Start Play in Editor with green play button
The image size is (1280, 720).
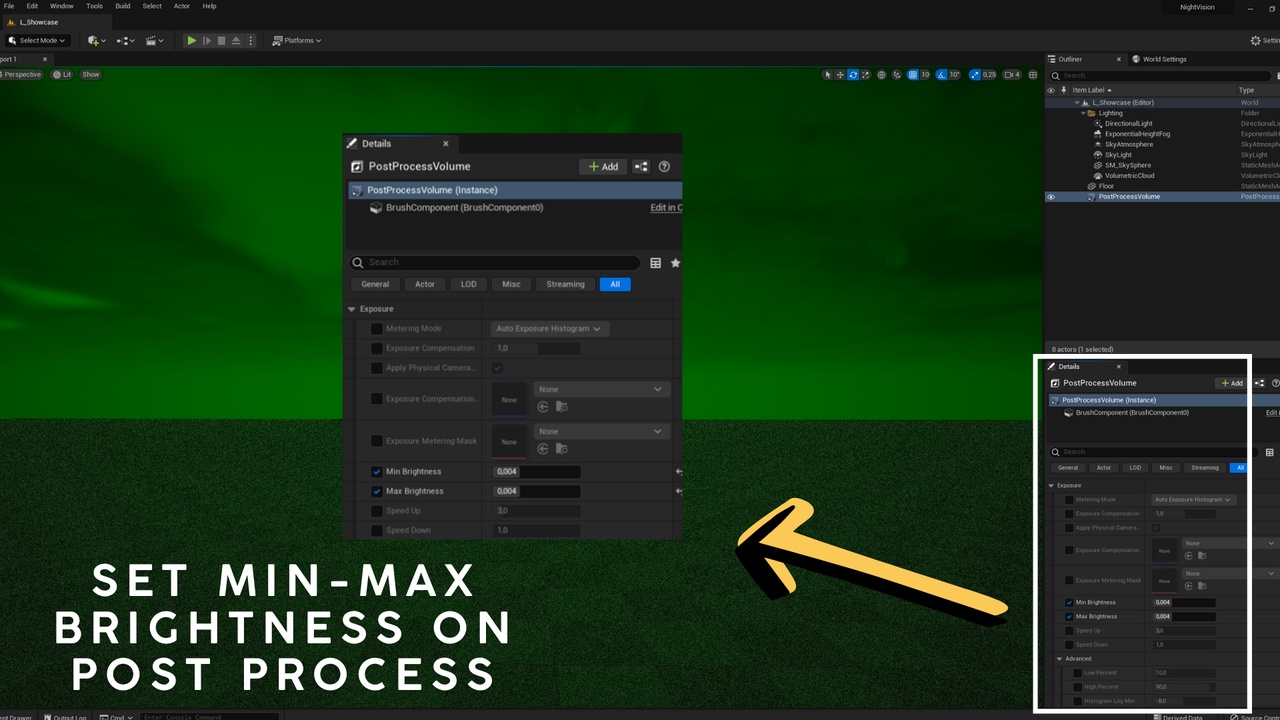tap(191, 41)
